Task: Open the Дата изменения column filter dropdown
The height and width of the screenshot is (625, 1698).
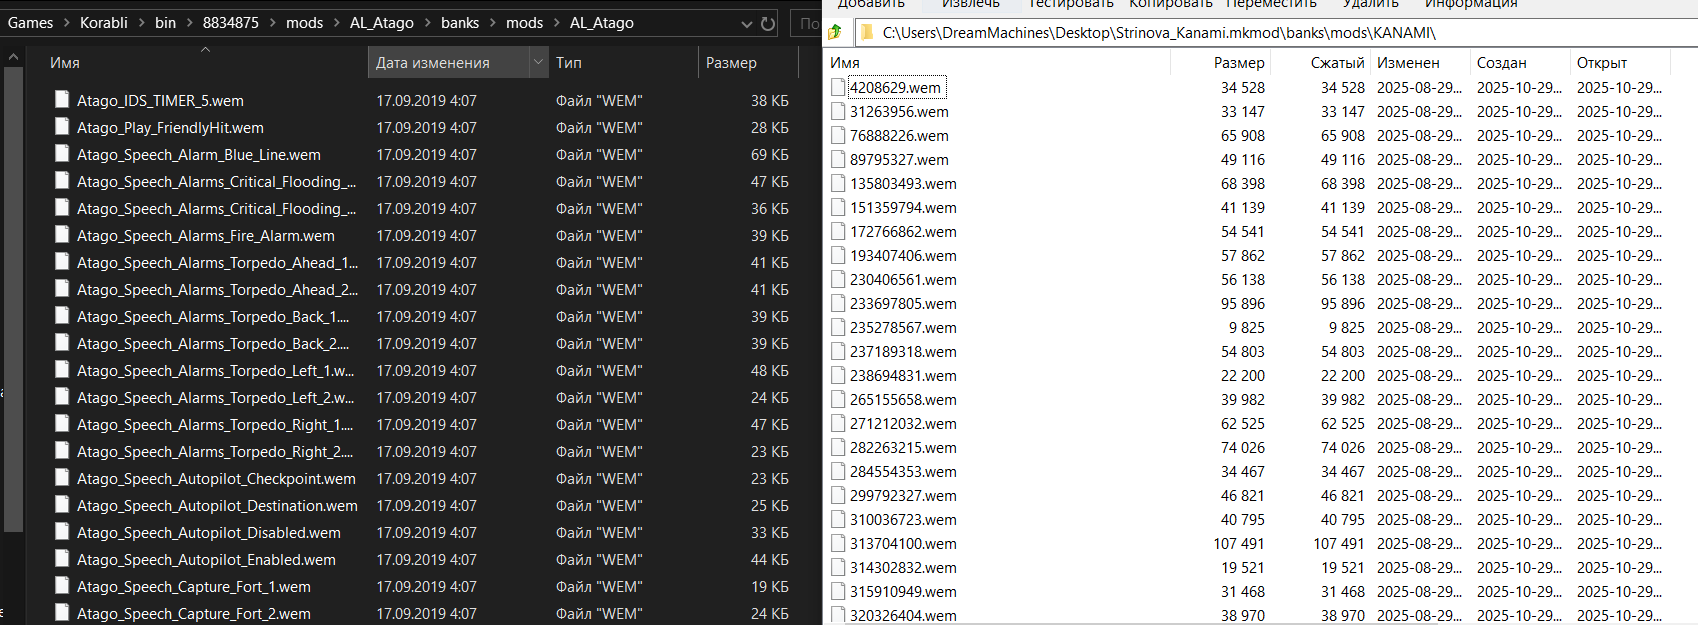Action: 538,62
